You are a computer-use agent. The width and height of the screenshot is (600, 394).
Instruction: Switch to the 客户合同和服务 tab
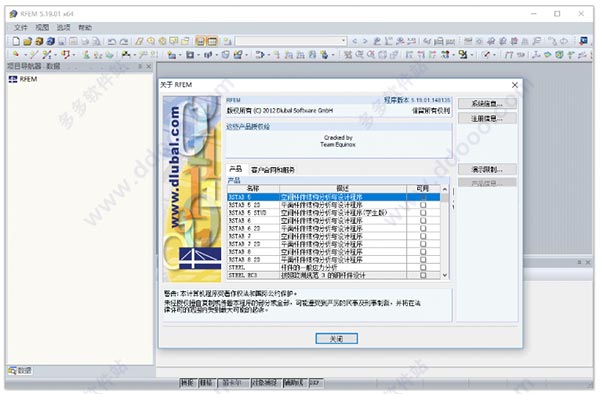[273, 169]
